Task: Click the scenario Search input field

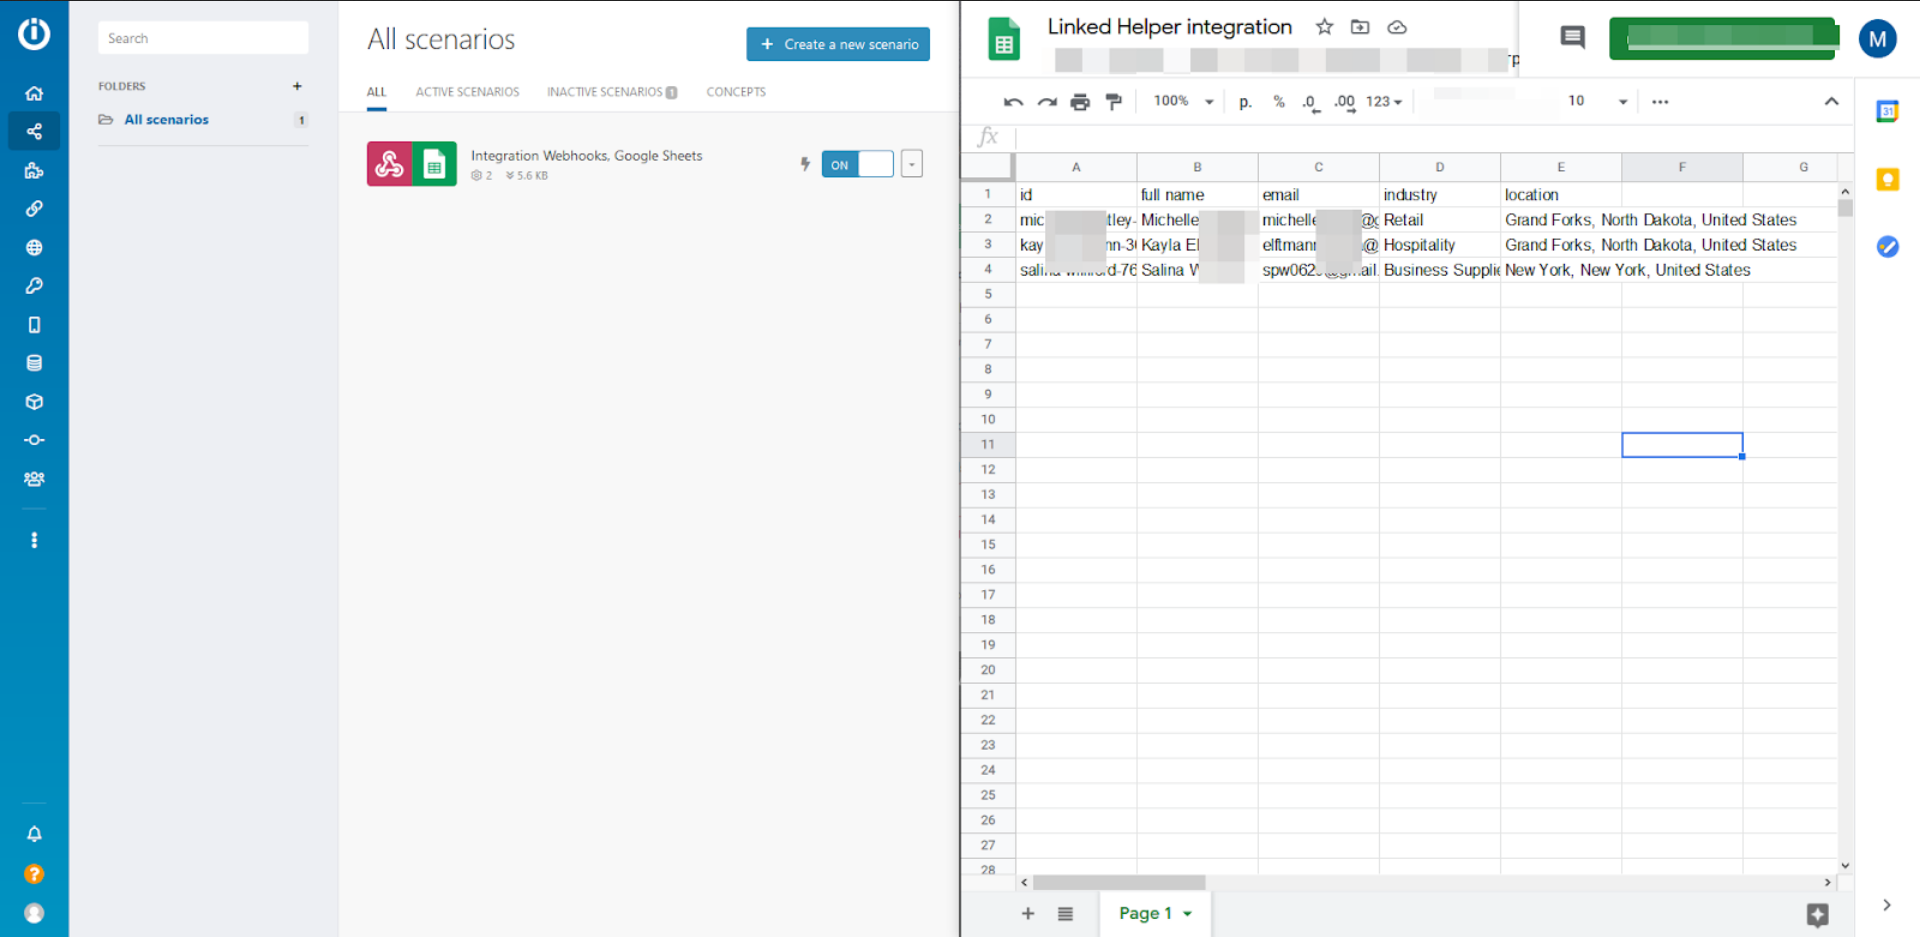Action: pos(203,38)
